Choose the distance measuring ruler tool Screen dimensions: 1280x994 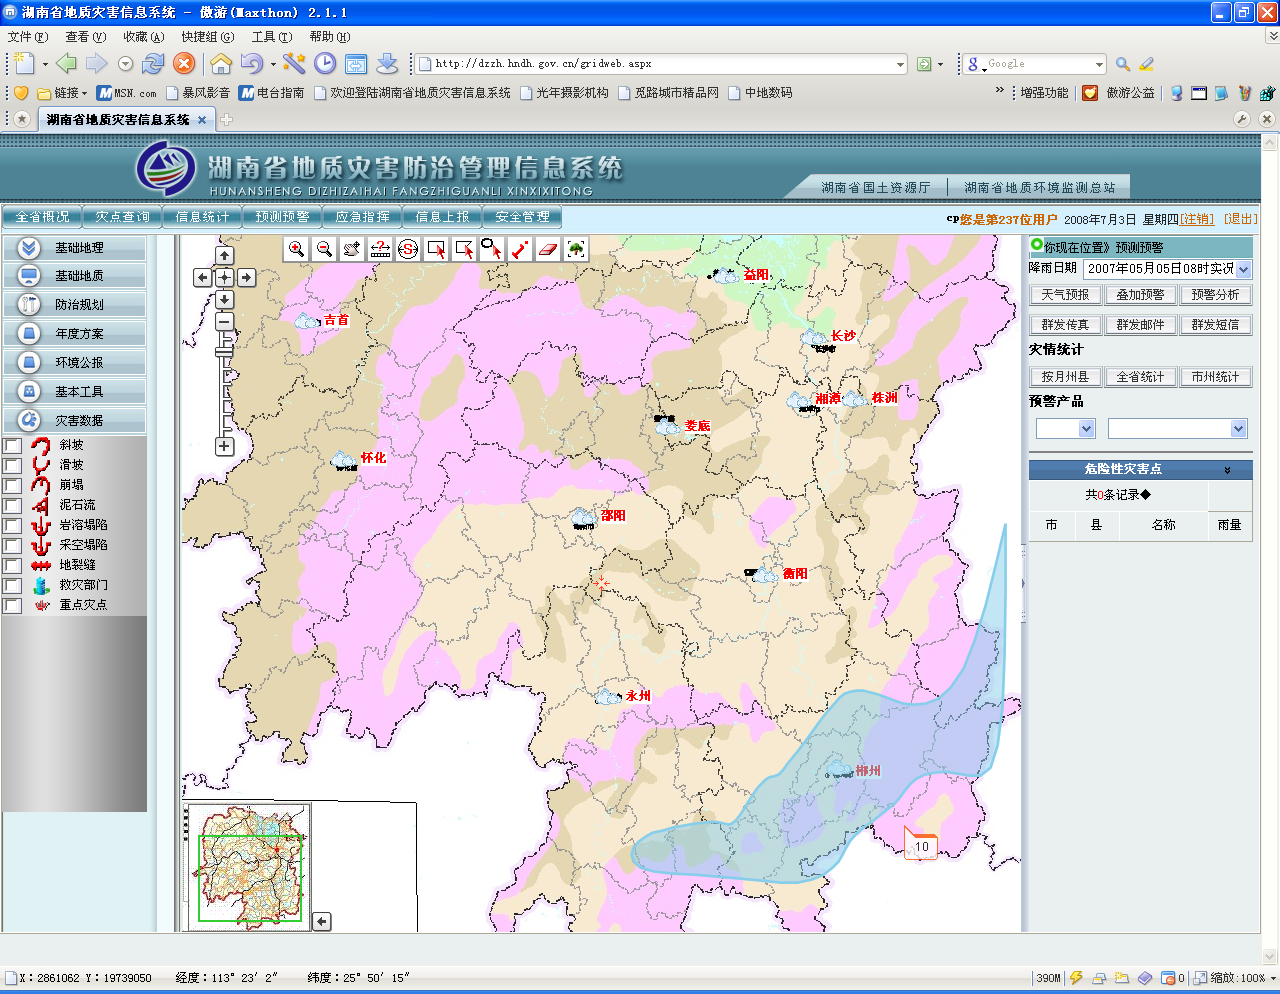pos(380,249)
